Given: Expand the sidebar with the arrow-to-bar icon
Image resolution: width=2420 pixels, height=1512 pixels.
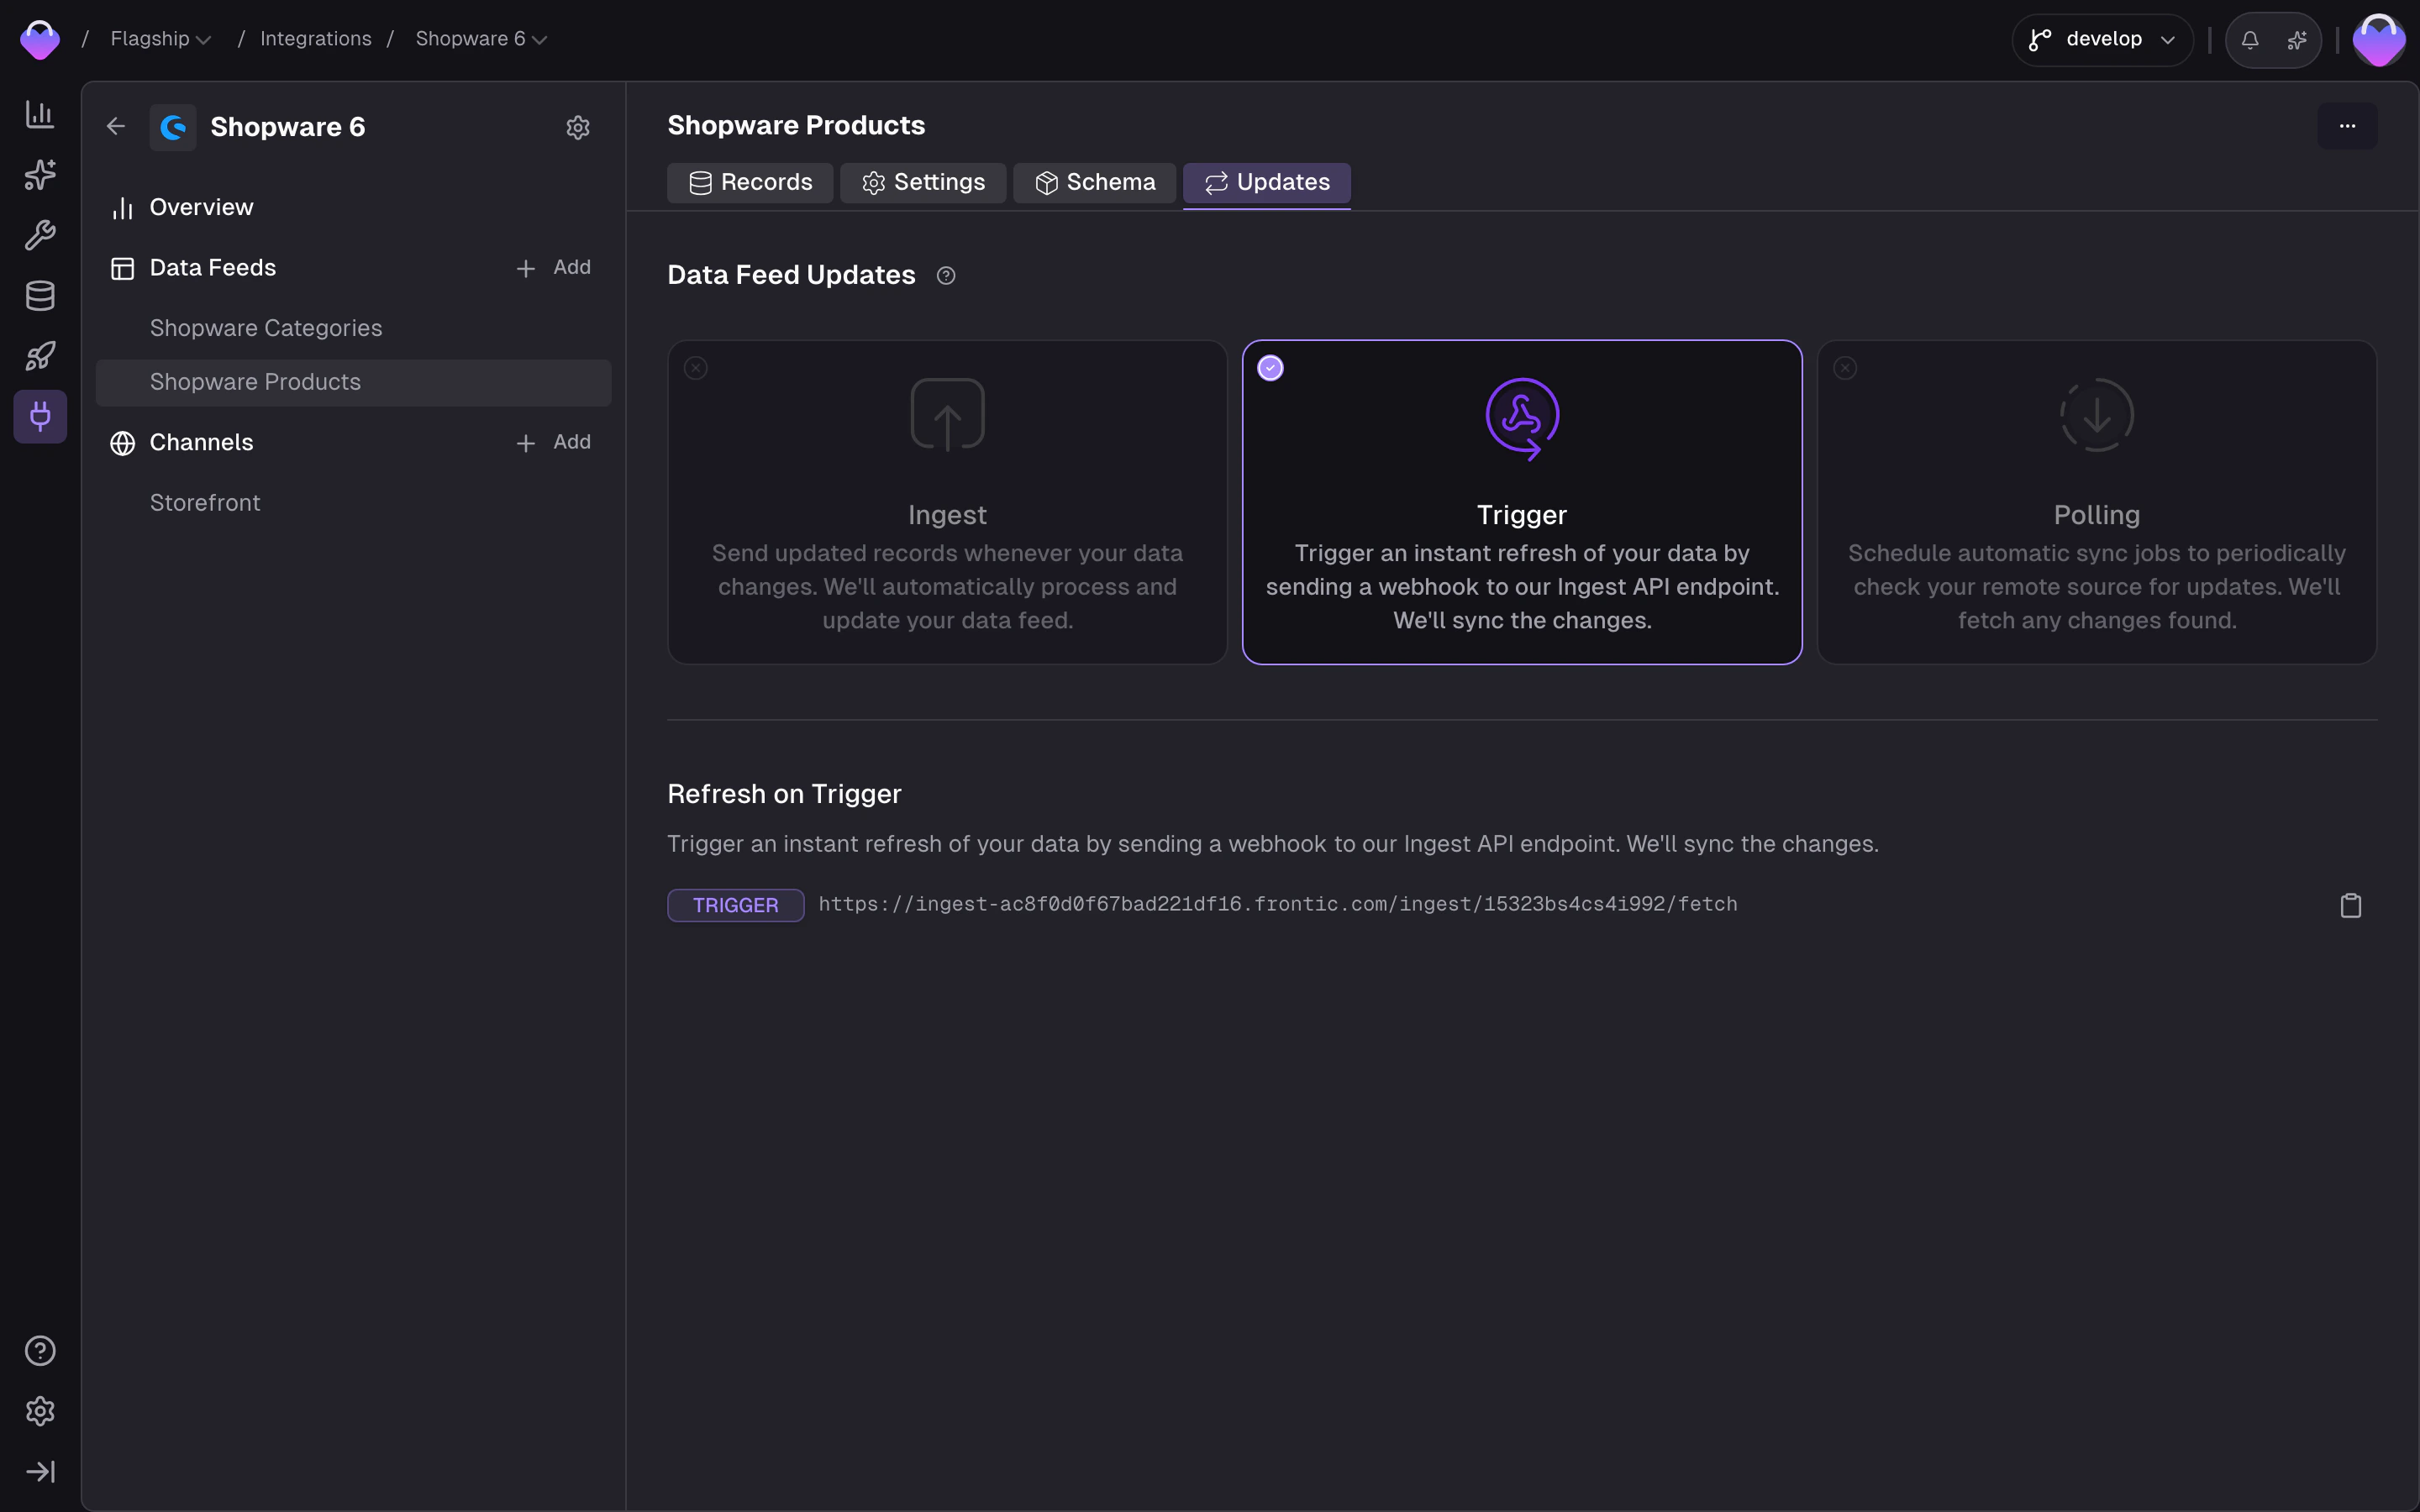Looking at the screenshot, I should point(40,1472).
